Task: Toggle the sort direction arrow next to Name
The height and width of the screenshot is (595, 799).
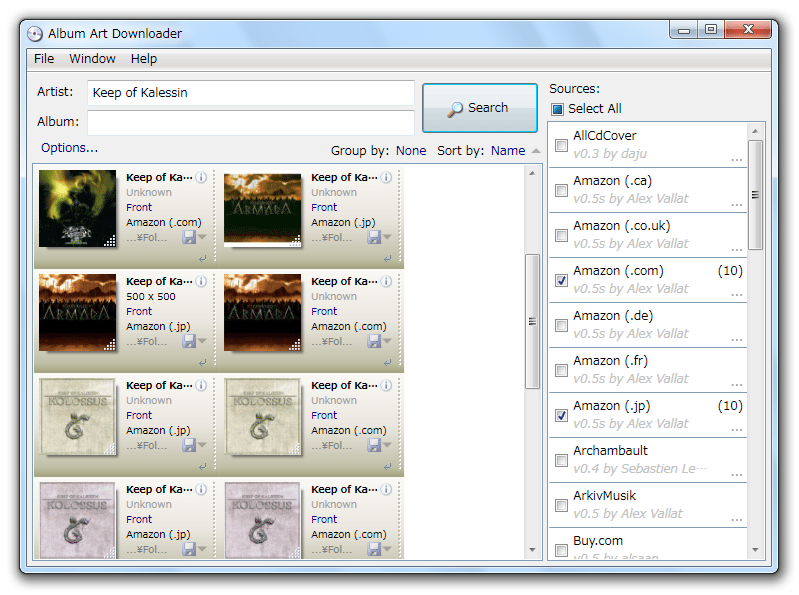Action: click(x=536, y=151)
